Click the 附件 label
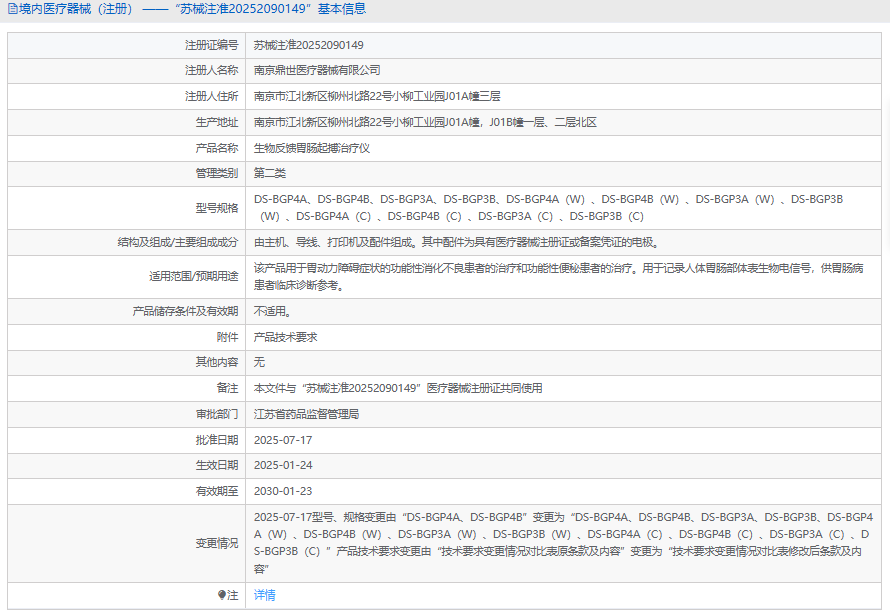The image size is (890, 616). pos(228,337)
